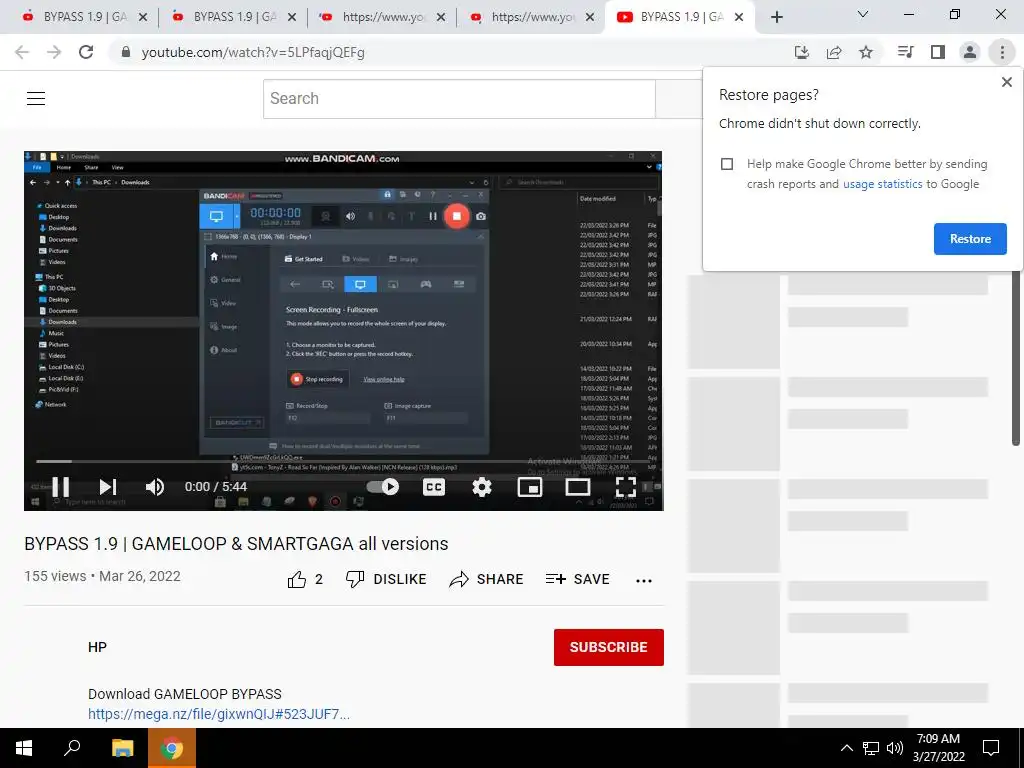Show hidden system tray icons

(x=846, y=748)
